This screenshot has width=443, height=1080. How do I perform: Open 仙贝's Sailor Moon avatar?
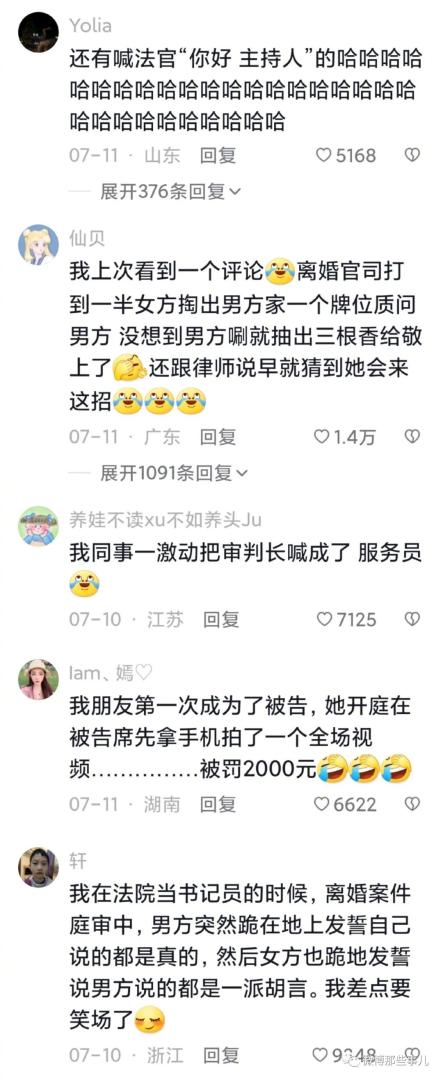38,245
